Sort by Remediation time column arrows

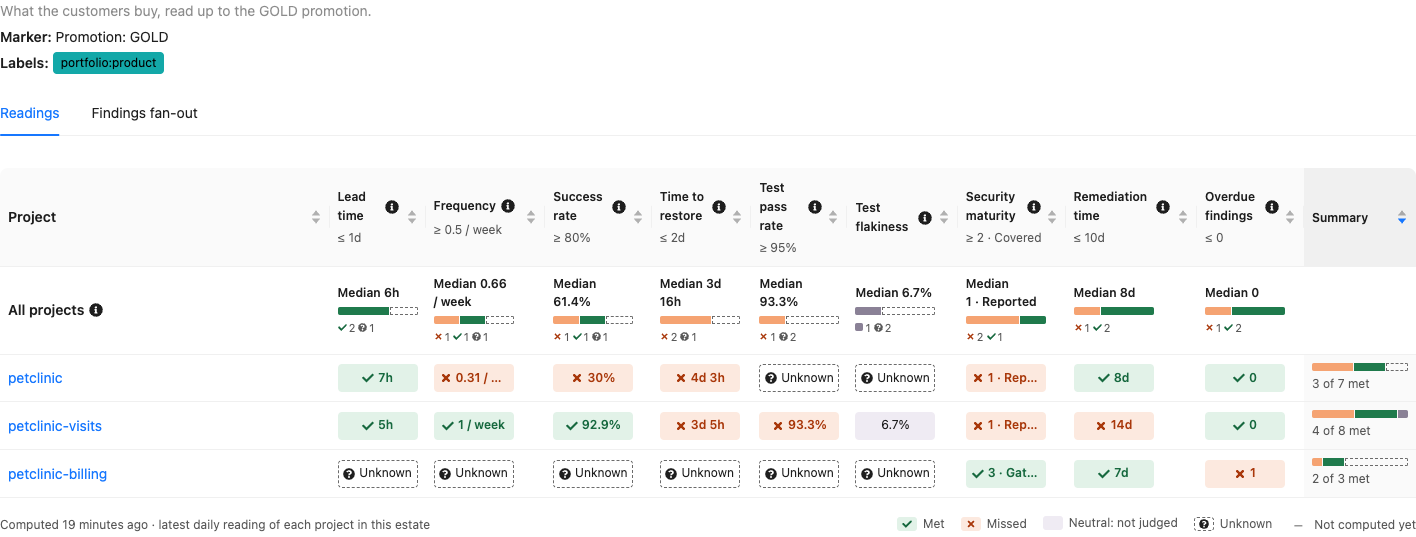click(1184, 217)
